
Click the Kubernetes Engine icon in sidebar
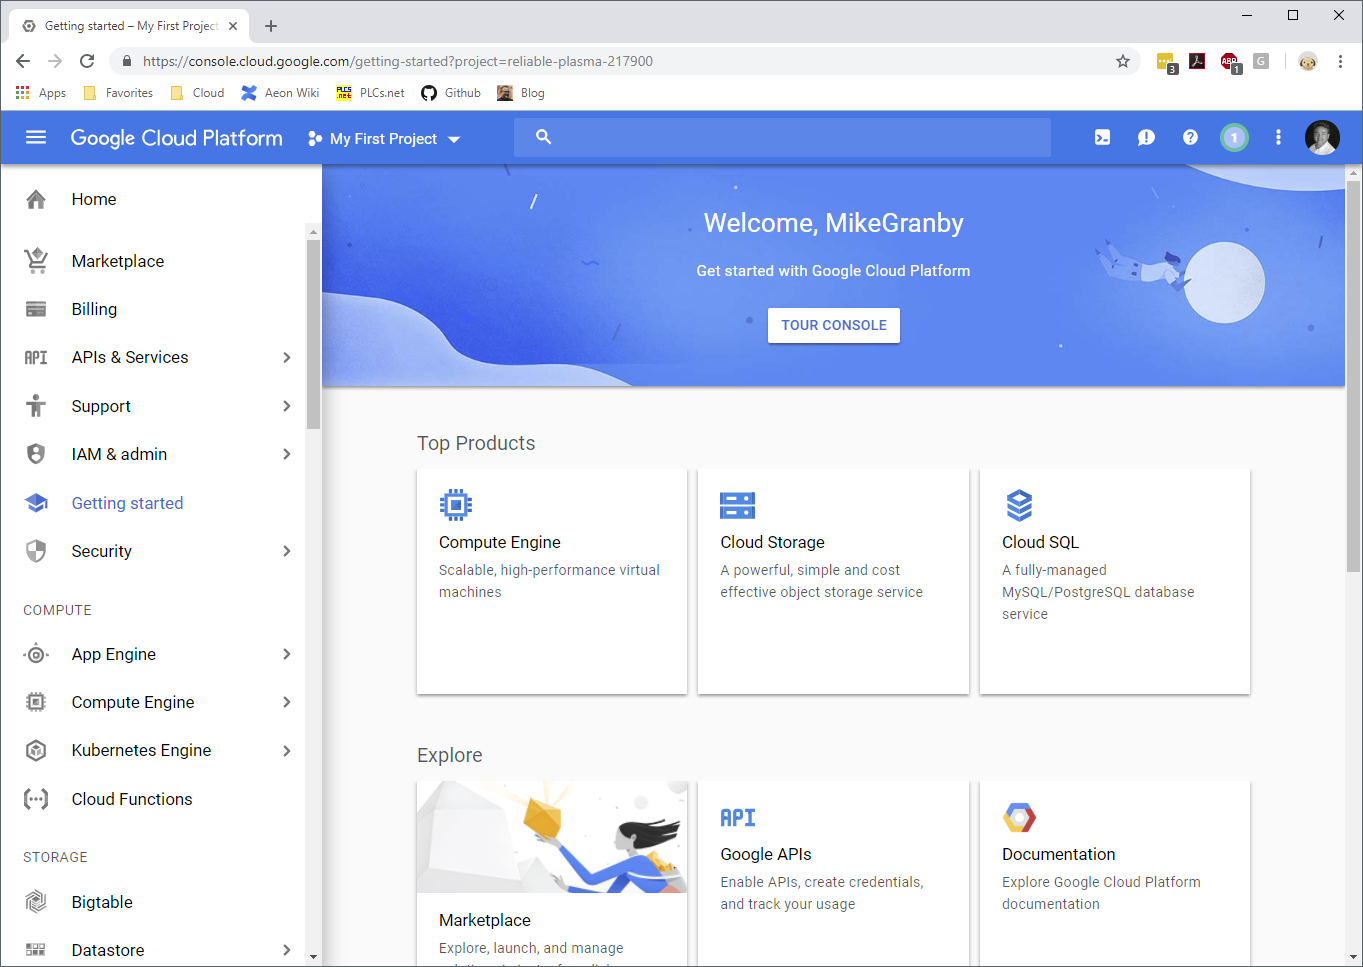point(36,750)
